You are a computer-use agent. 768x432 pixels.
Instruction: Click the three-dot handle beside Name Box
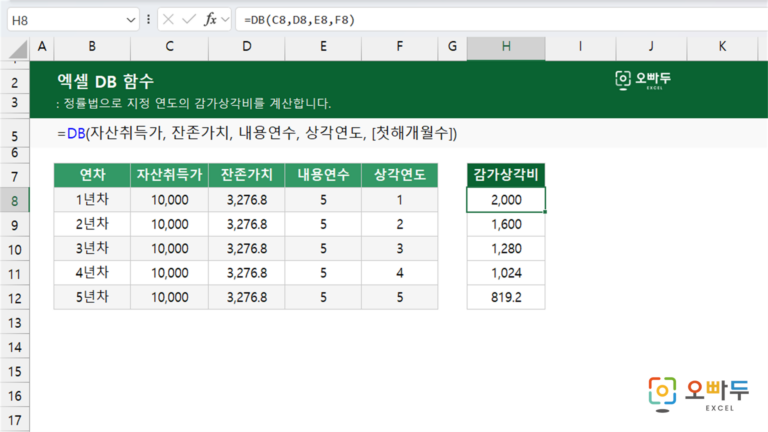pos(148,20)
